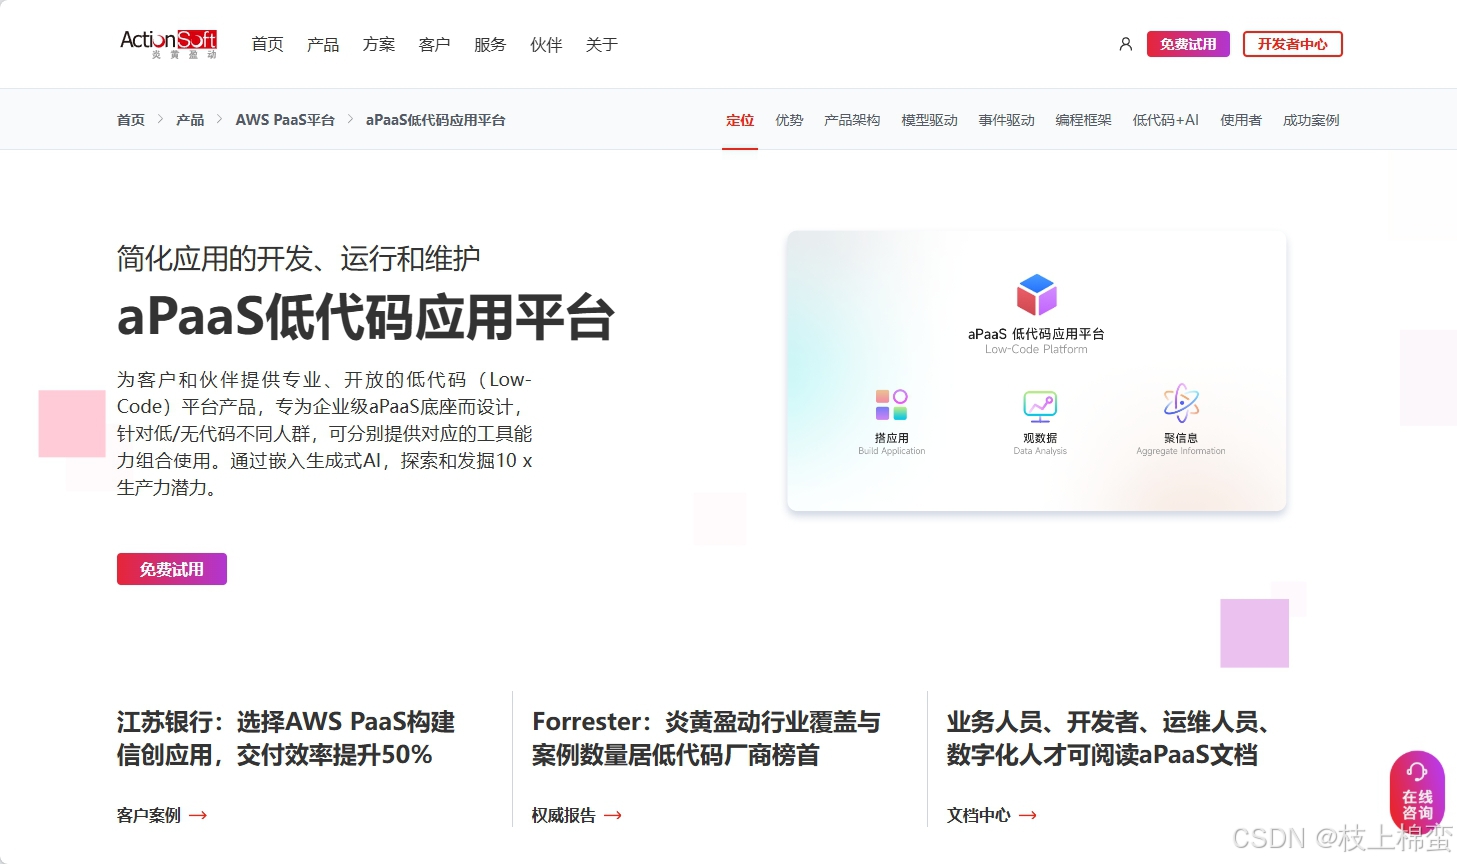This screenshot has width=1457, height=864.
Task: Click the hero section 免费试用 button
Action: coord(172,569)
